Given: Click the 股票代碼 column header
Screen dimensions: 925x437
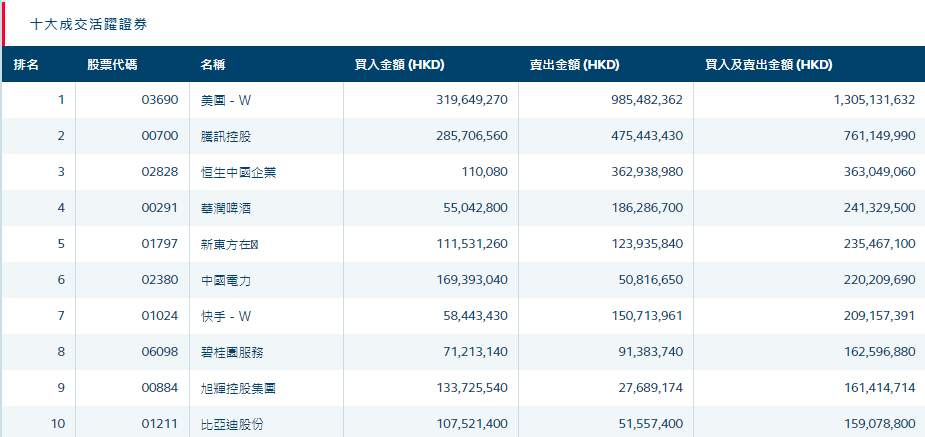Looking at the screenshot, I should 112,65.
